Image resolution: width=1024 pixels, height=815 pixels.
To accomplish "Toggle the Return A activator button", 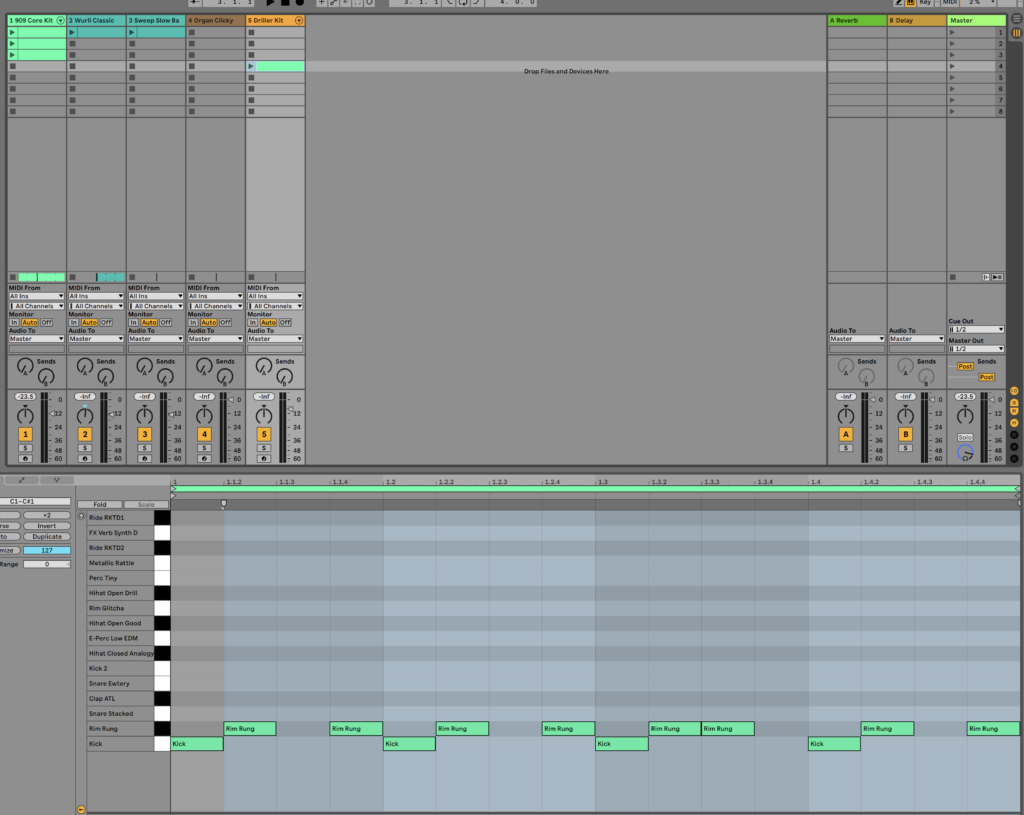I will [846, 434].
